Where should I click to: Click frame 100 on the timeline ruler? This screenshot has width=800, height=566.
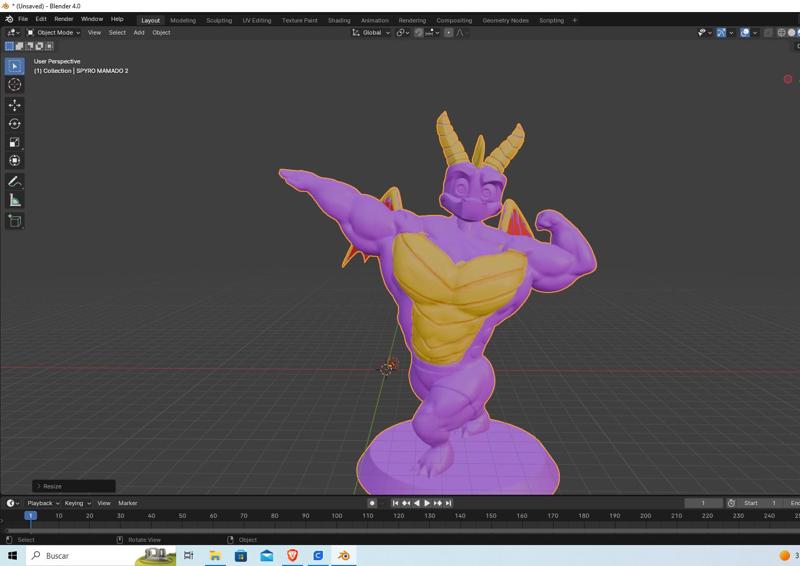click(337, 516)
